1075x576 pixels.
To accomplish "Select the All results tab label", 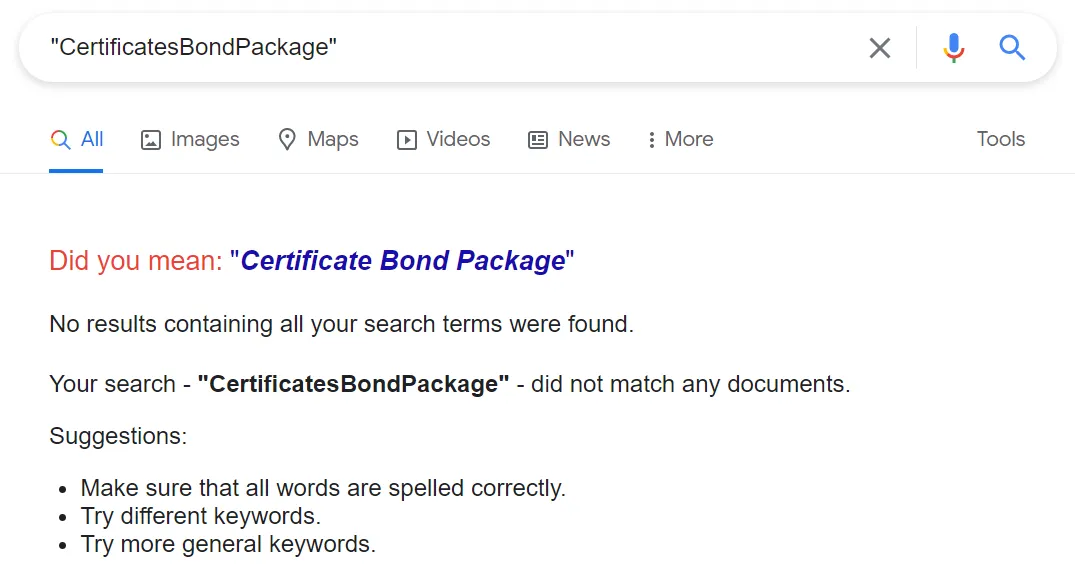I will pos(92,140).
